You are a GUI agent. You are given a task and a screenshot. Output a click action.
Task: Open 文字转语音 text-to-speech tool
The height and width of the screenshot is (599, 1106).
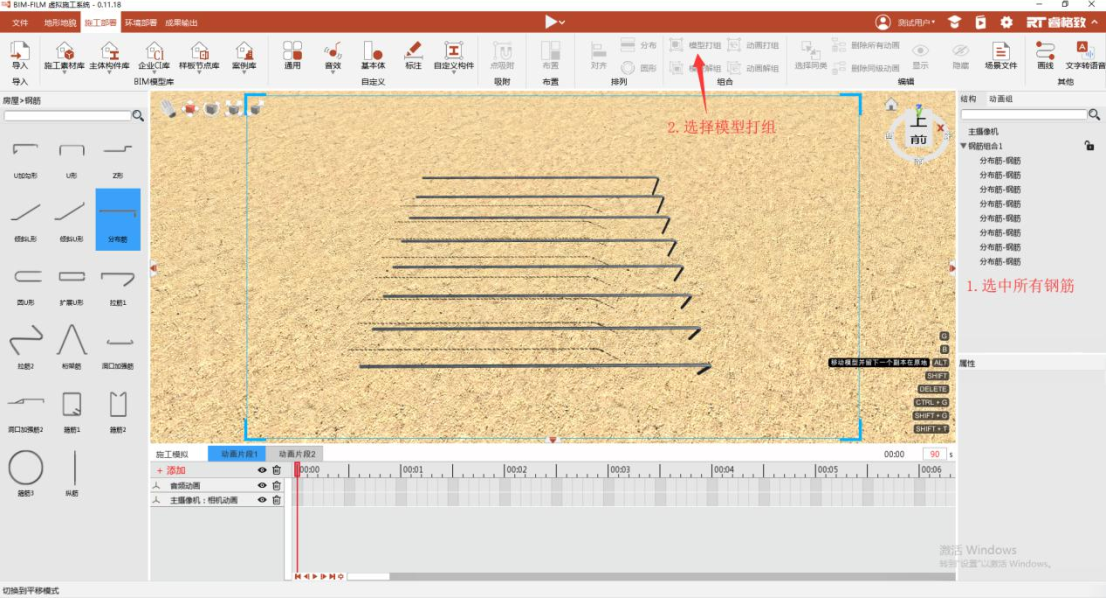click(x=1085, y=55)
